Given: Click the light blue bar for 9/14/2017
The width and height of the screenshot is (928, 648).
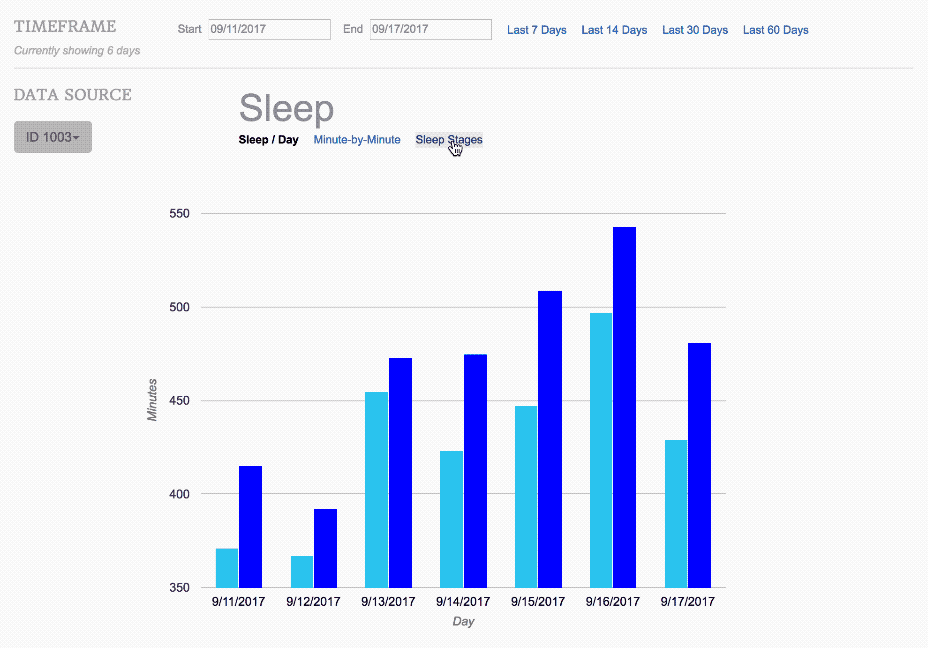Looking at the screenshot, I should tap(452, 520).
